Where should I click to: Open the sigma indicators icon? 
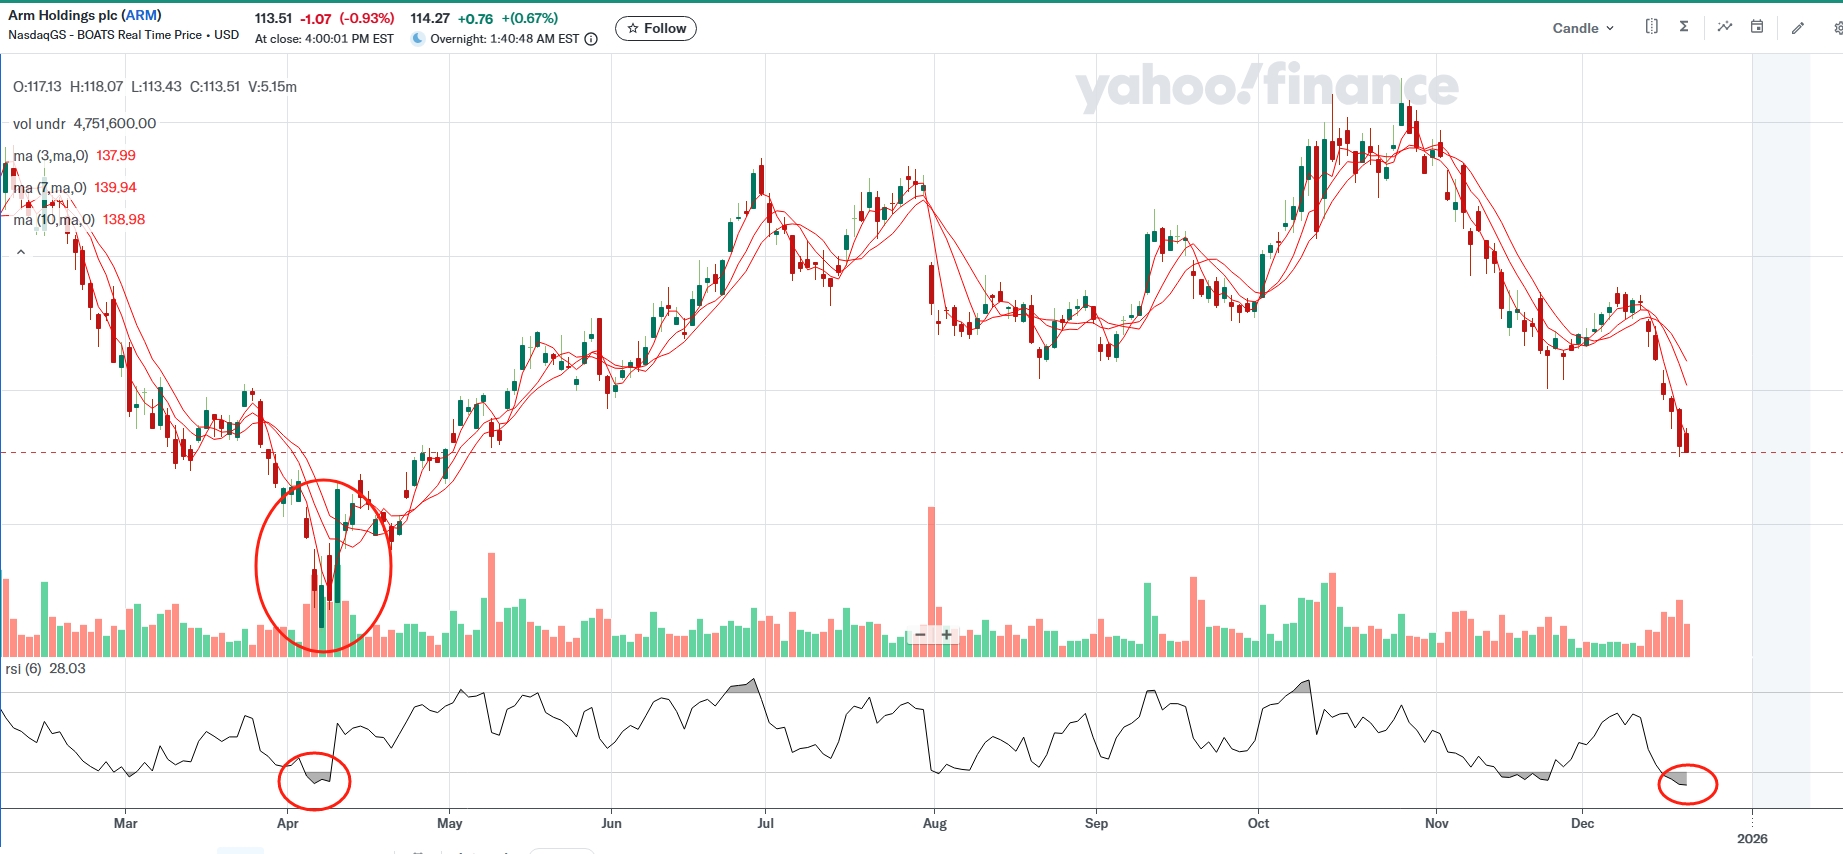point(1684,27)
